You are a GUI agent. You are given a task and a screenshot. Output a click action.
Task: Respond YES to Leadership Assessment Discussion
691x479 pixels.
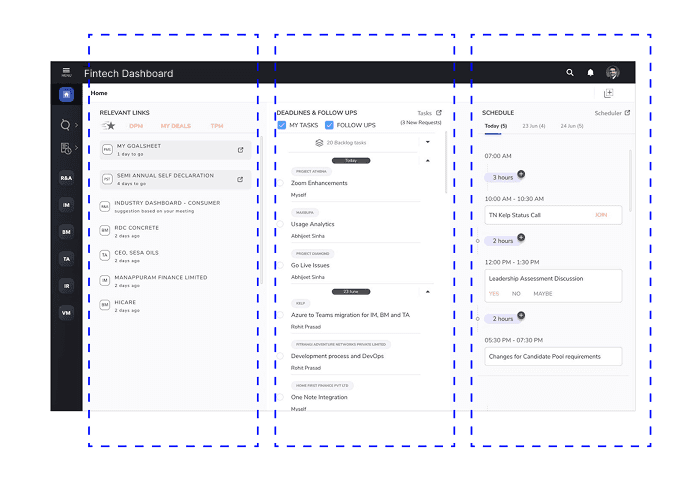pyautogui.click(x=494, y=293)
